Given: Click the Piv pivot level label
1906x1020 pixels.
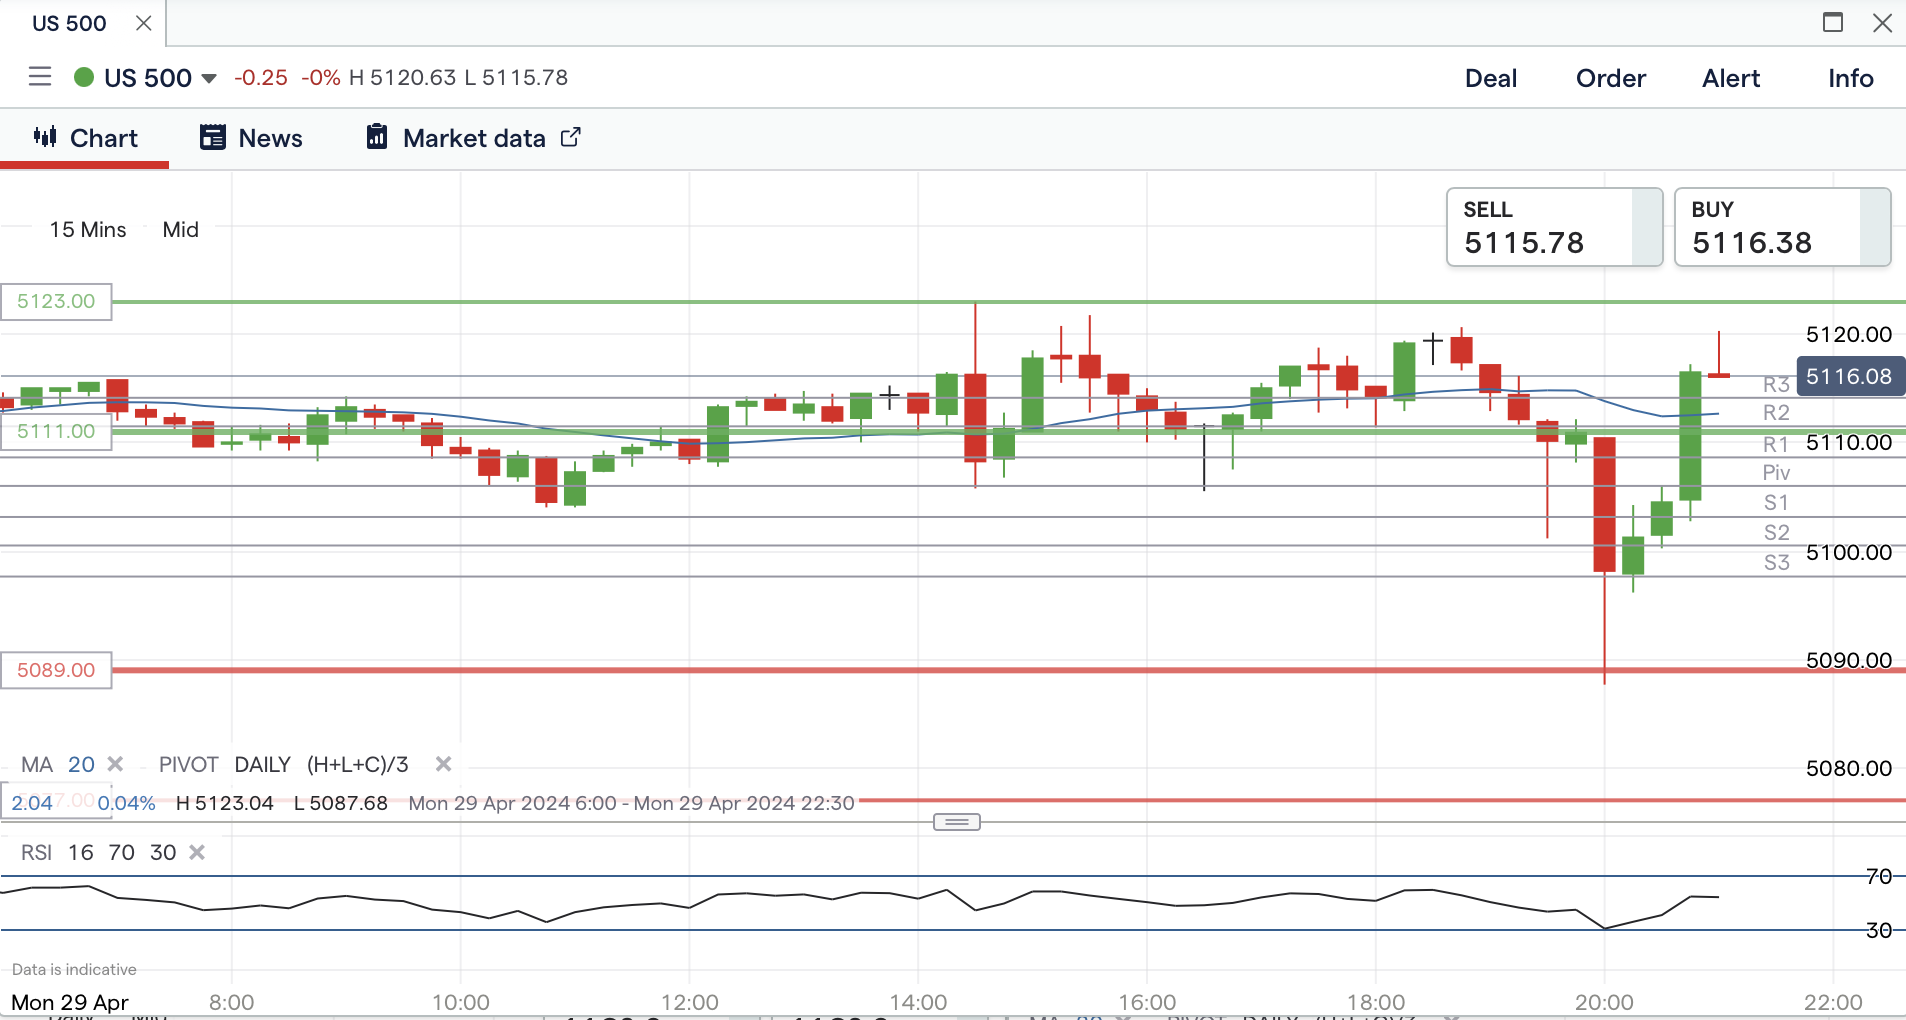Looking at the screenshot, I should coord(1776,472).
